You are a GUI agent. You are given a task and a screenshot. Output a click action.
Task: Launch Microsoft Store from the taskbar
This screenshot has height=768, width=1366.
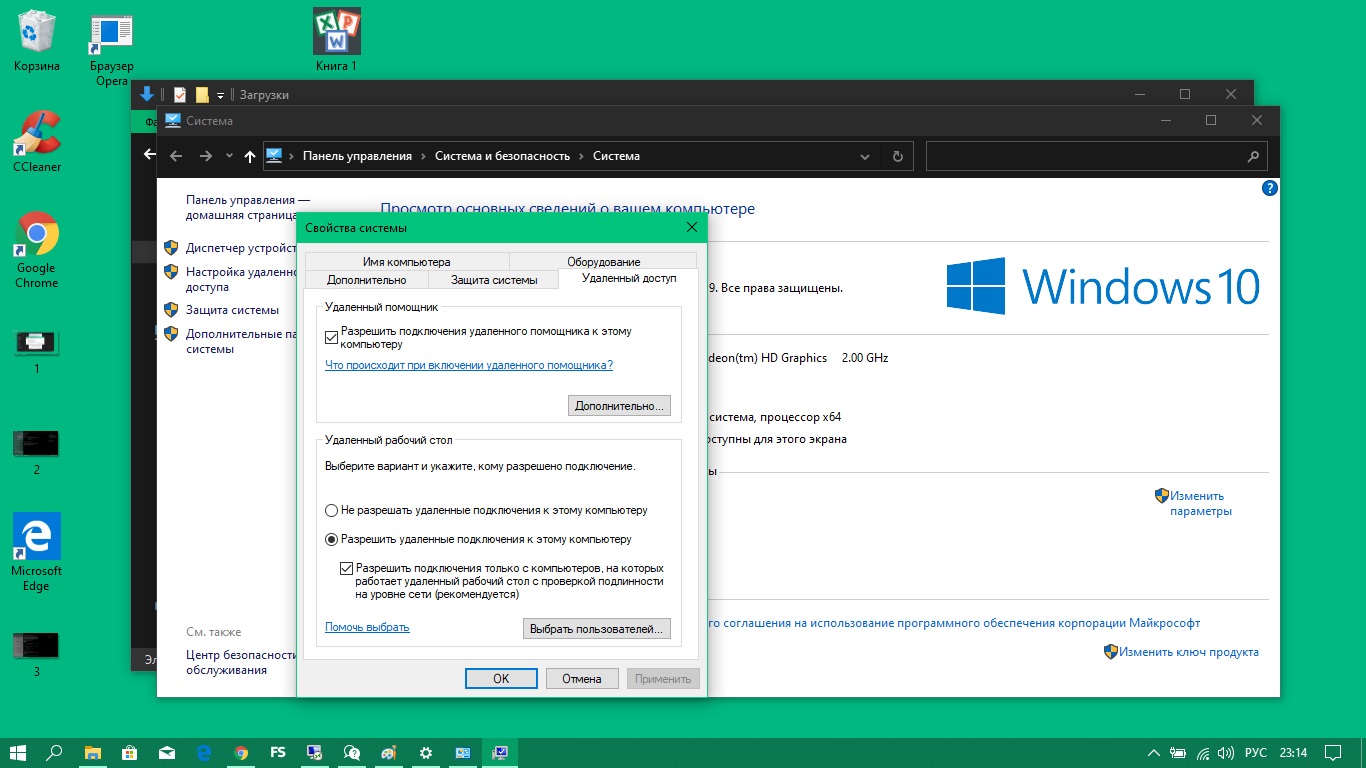click(130, 752)
